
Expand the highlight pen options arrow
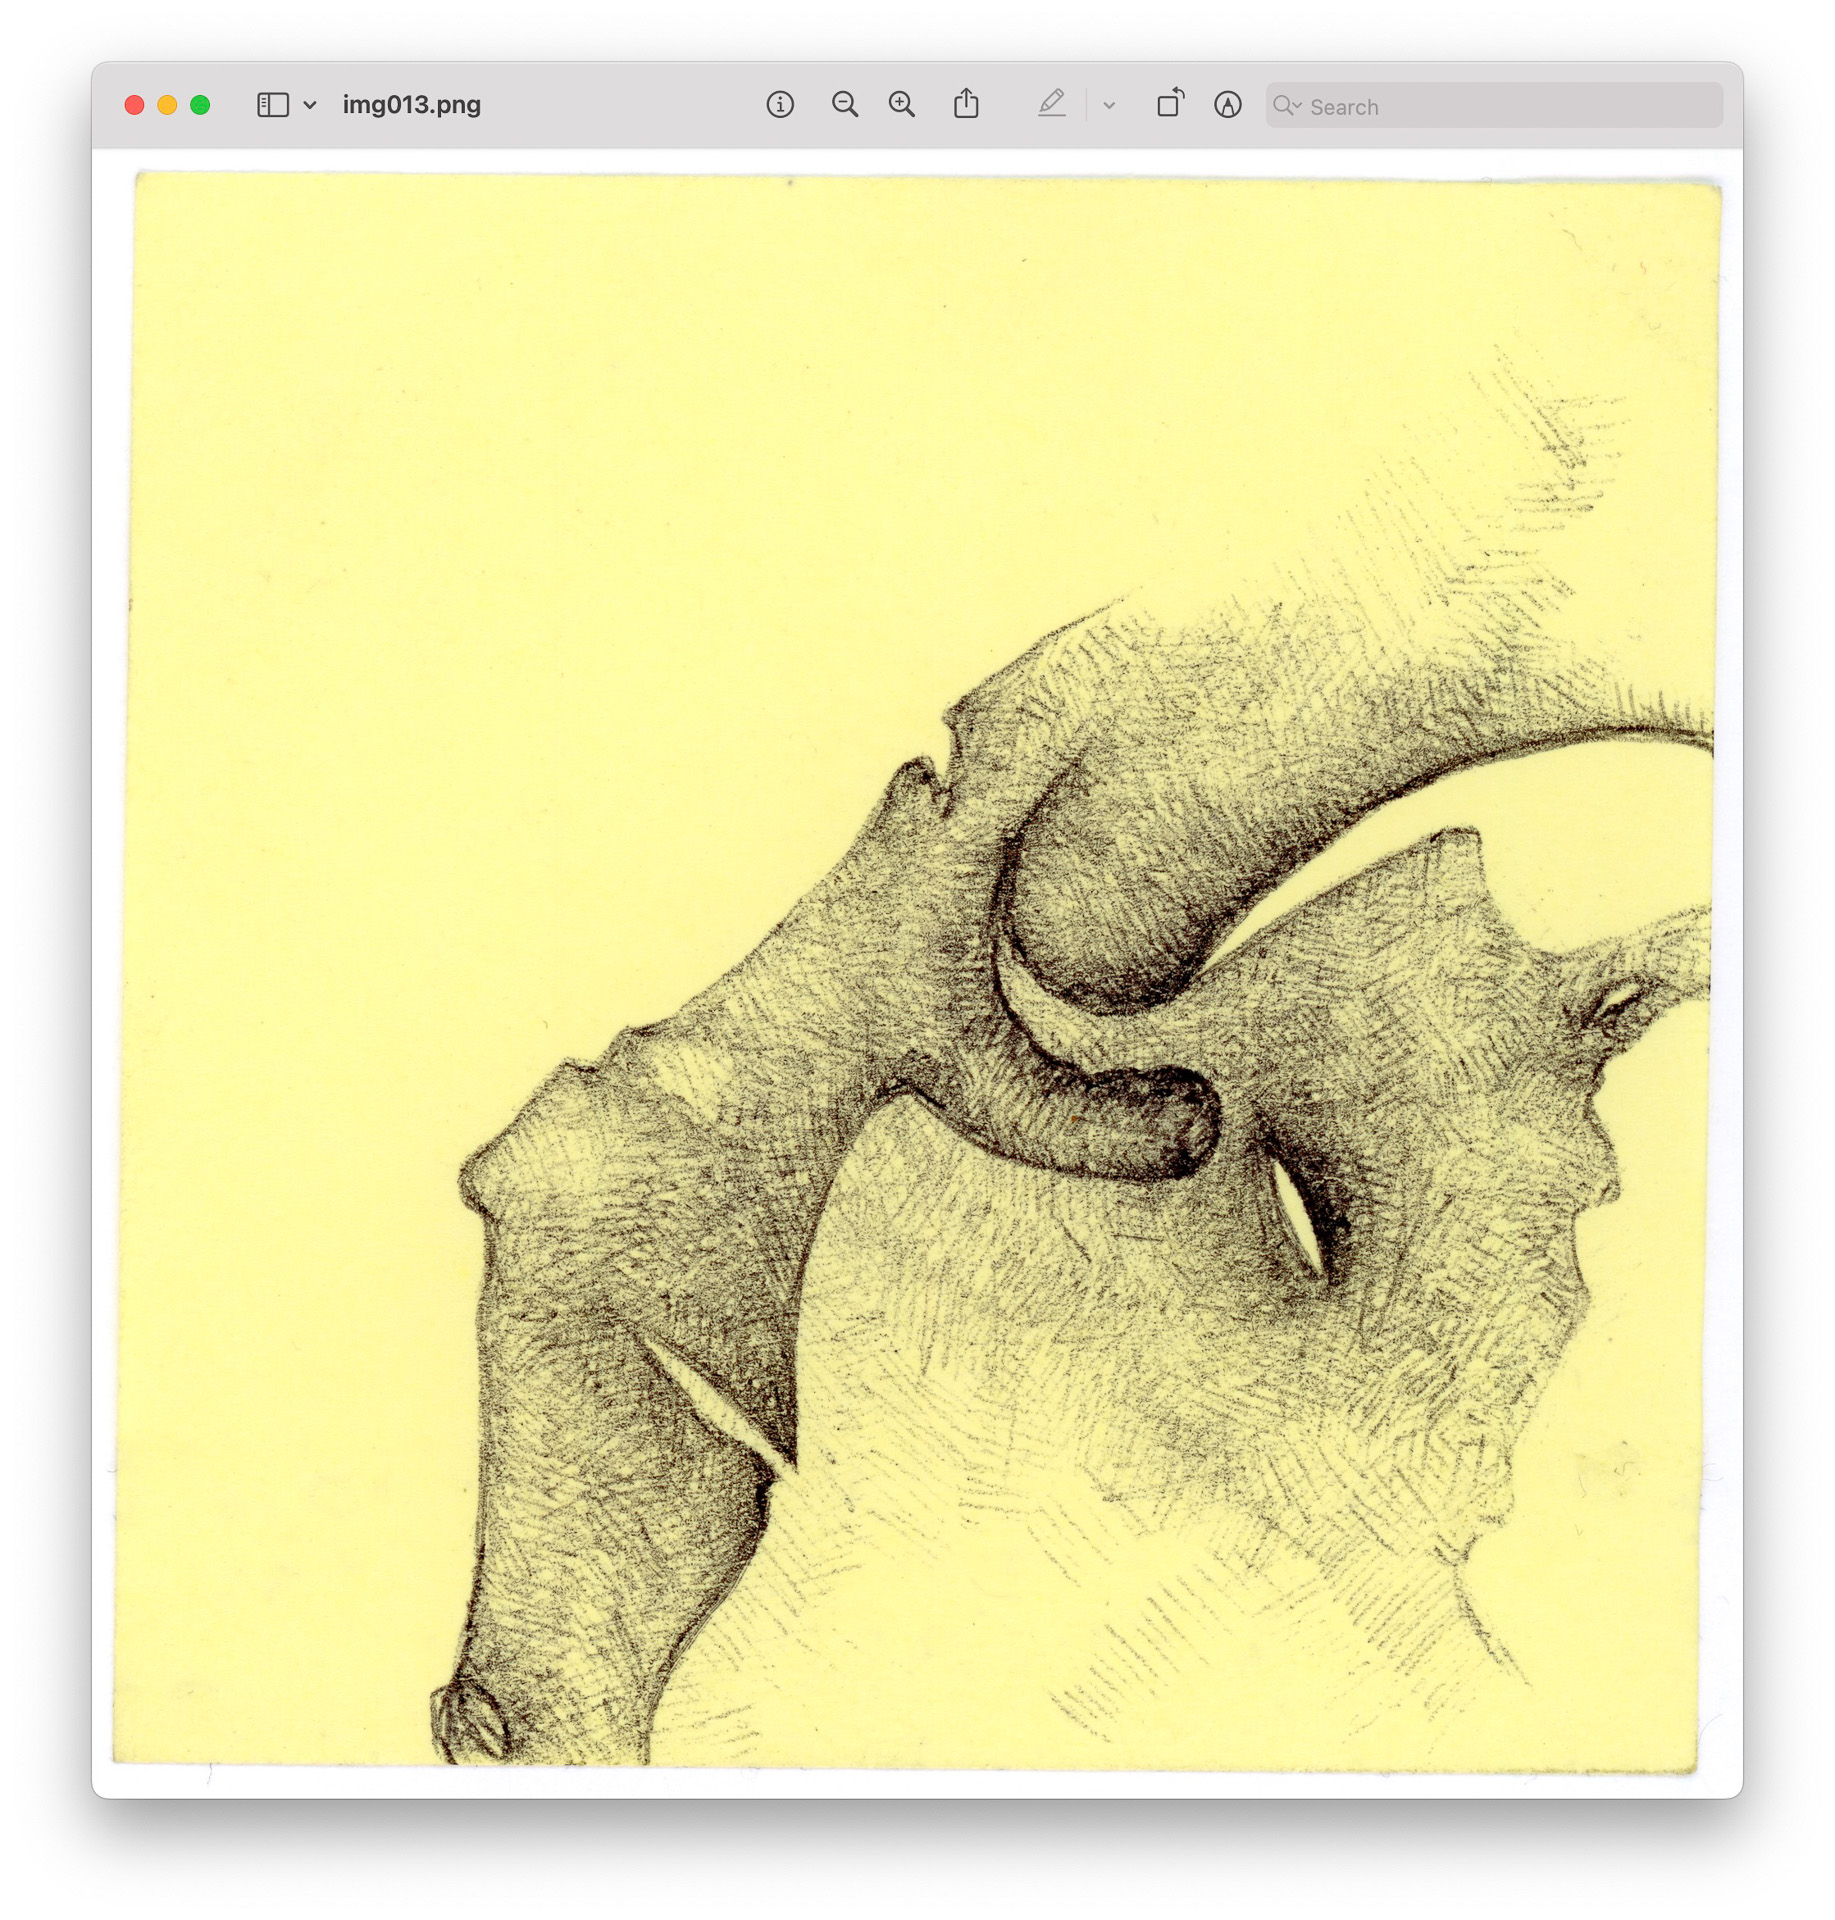(x=1109, y=105)
